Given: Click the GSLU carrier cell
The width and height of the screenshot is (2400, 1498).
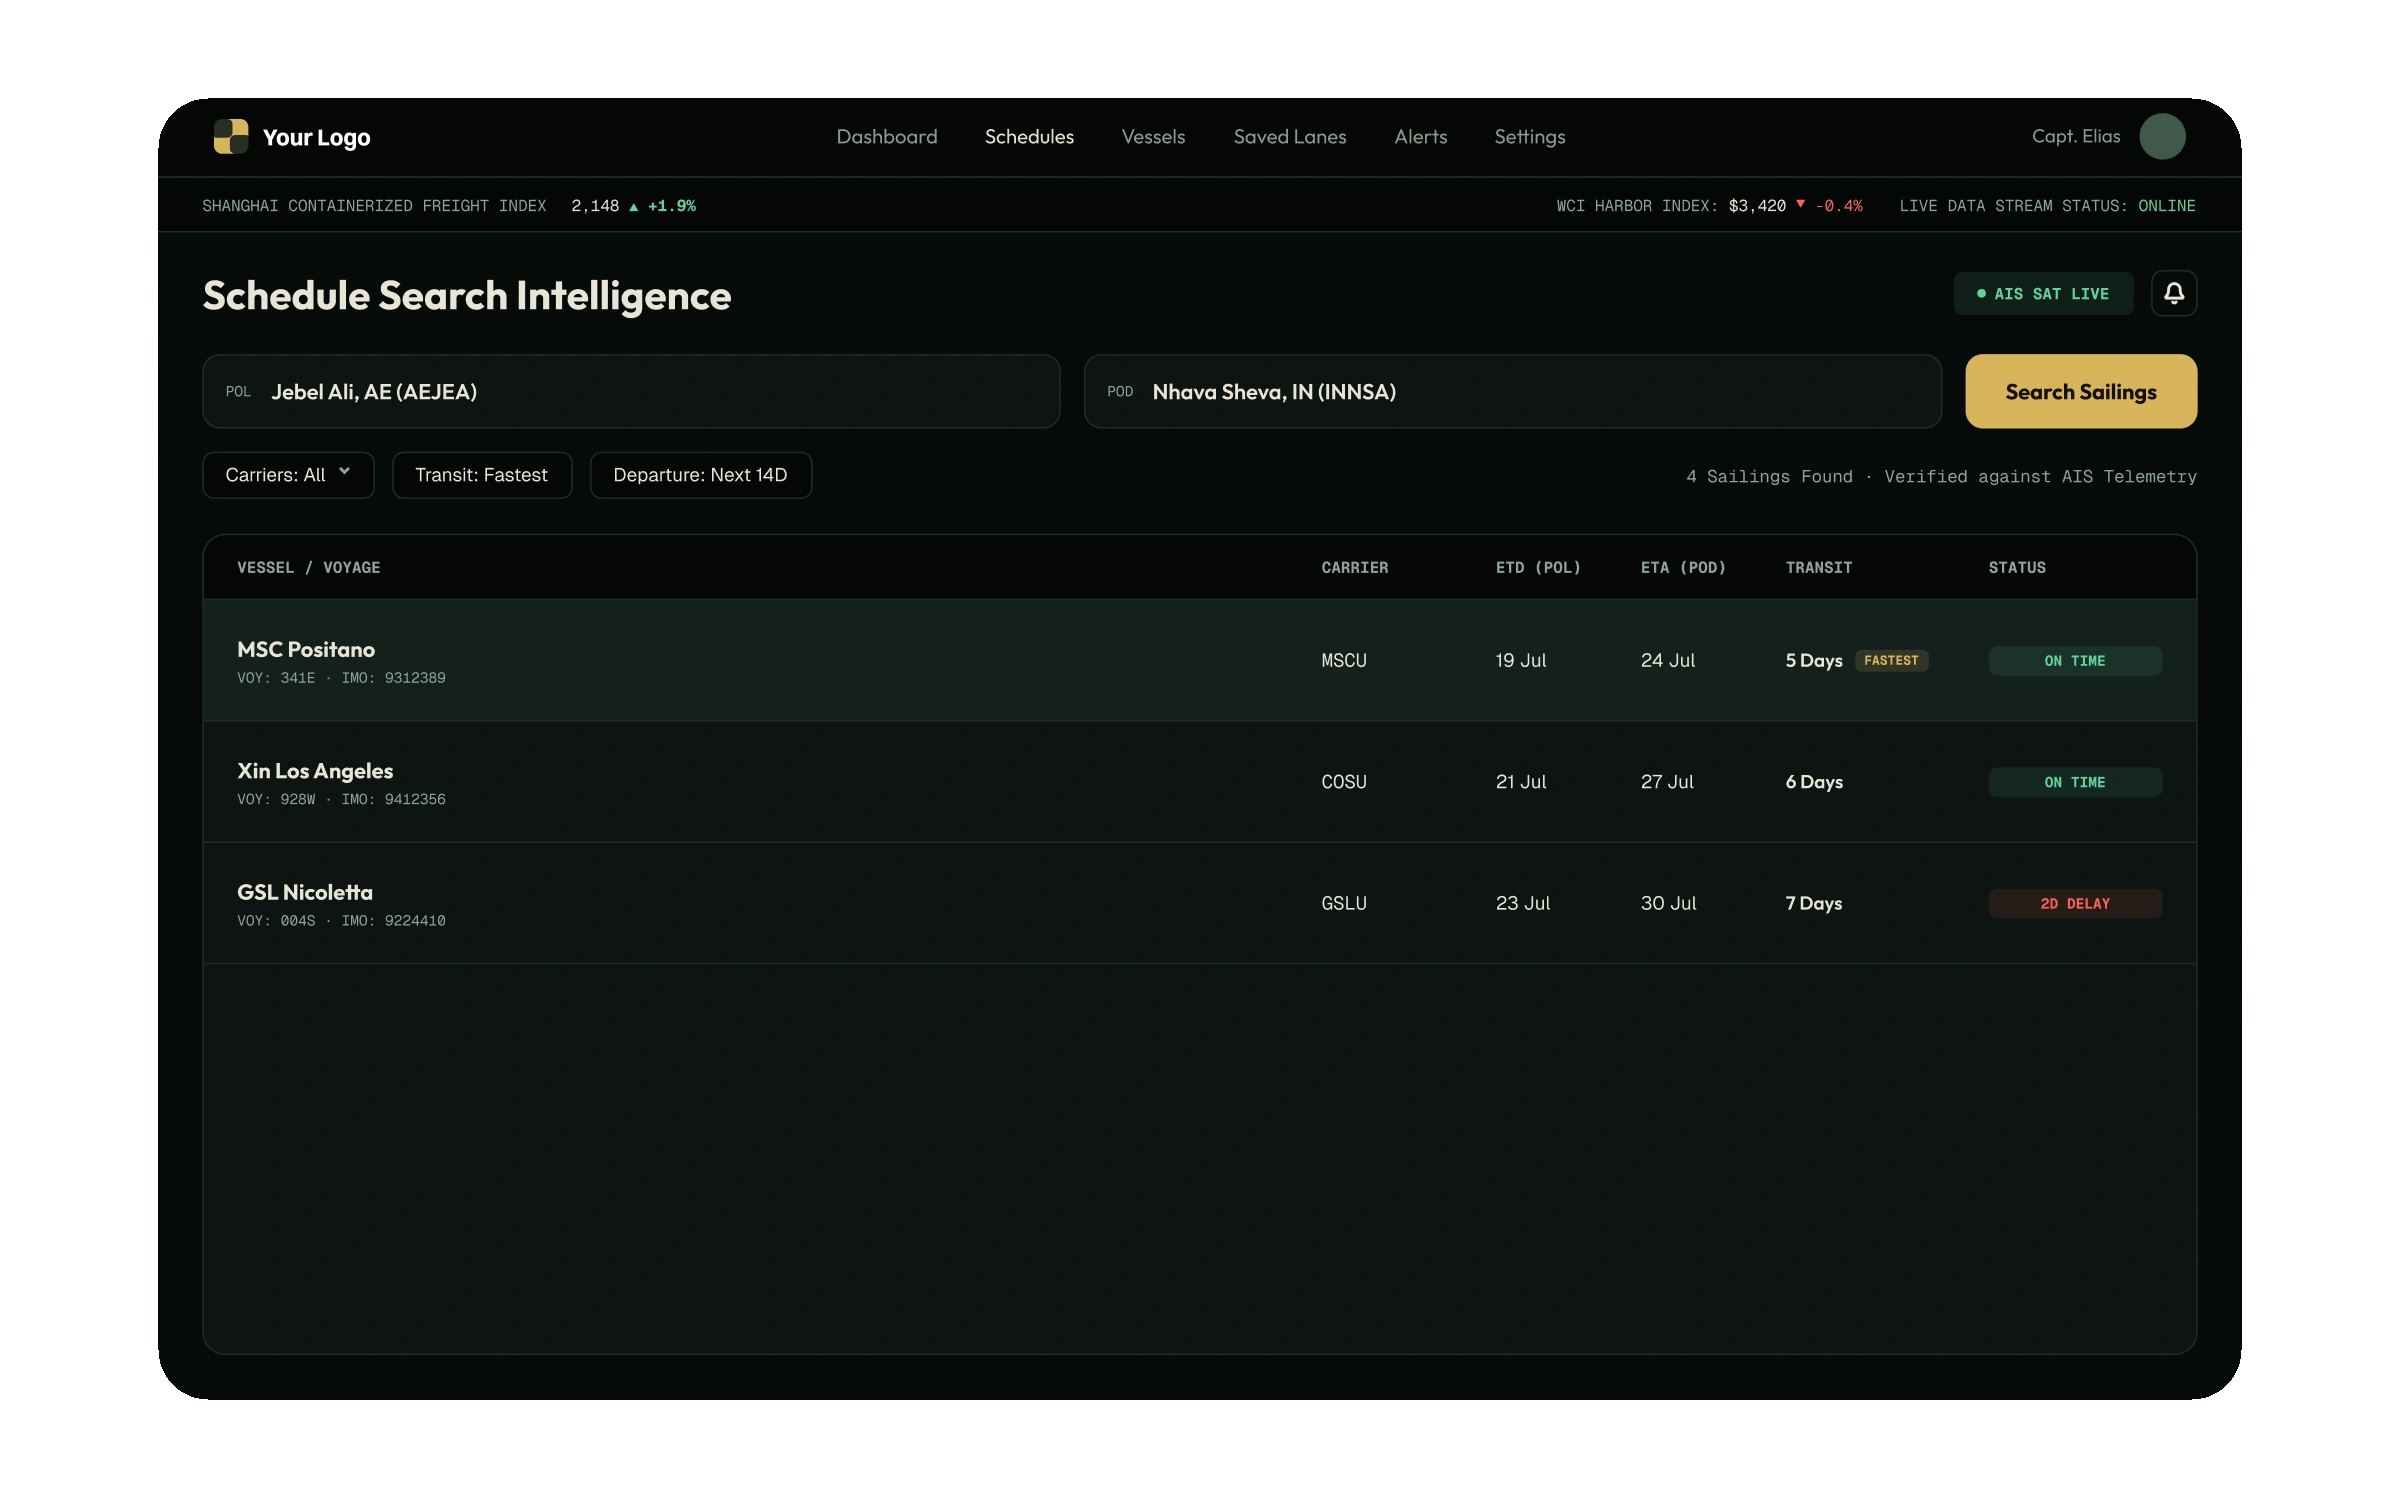Looking at the screenshot, I should (1344, 904).
